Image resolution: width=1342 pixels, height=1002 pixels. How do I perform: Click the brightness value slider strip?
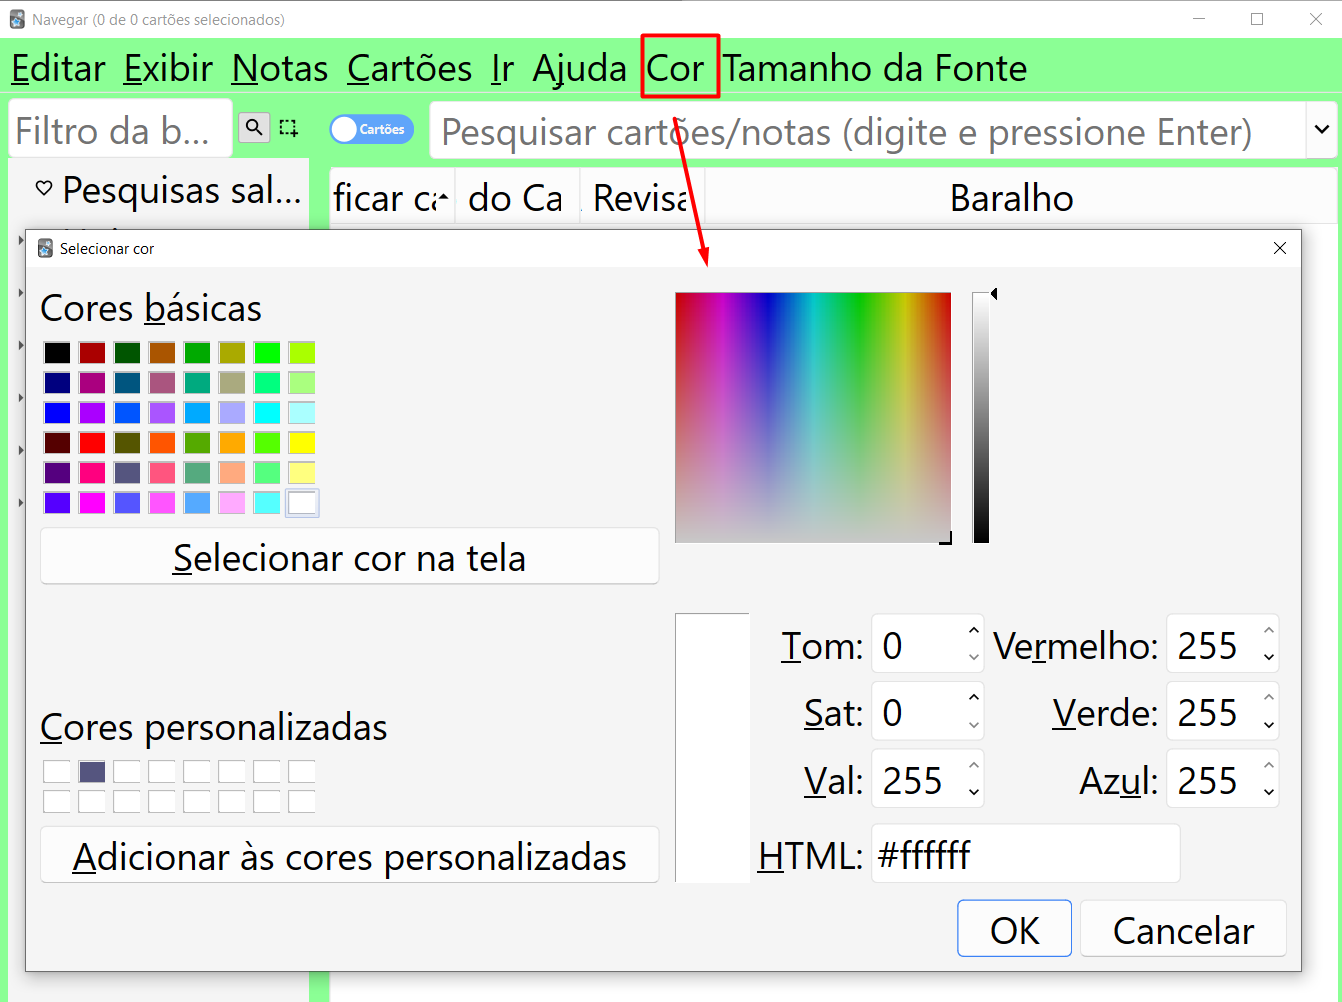coord(981,418)
